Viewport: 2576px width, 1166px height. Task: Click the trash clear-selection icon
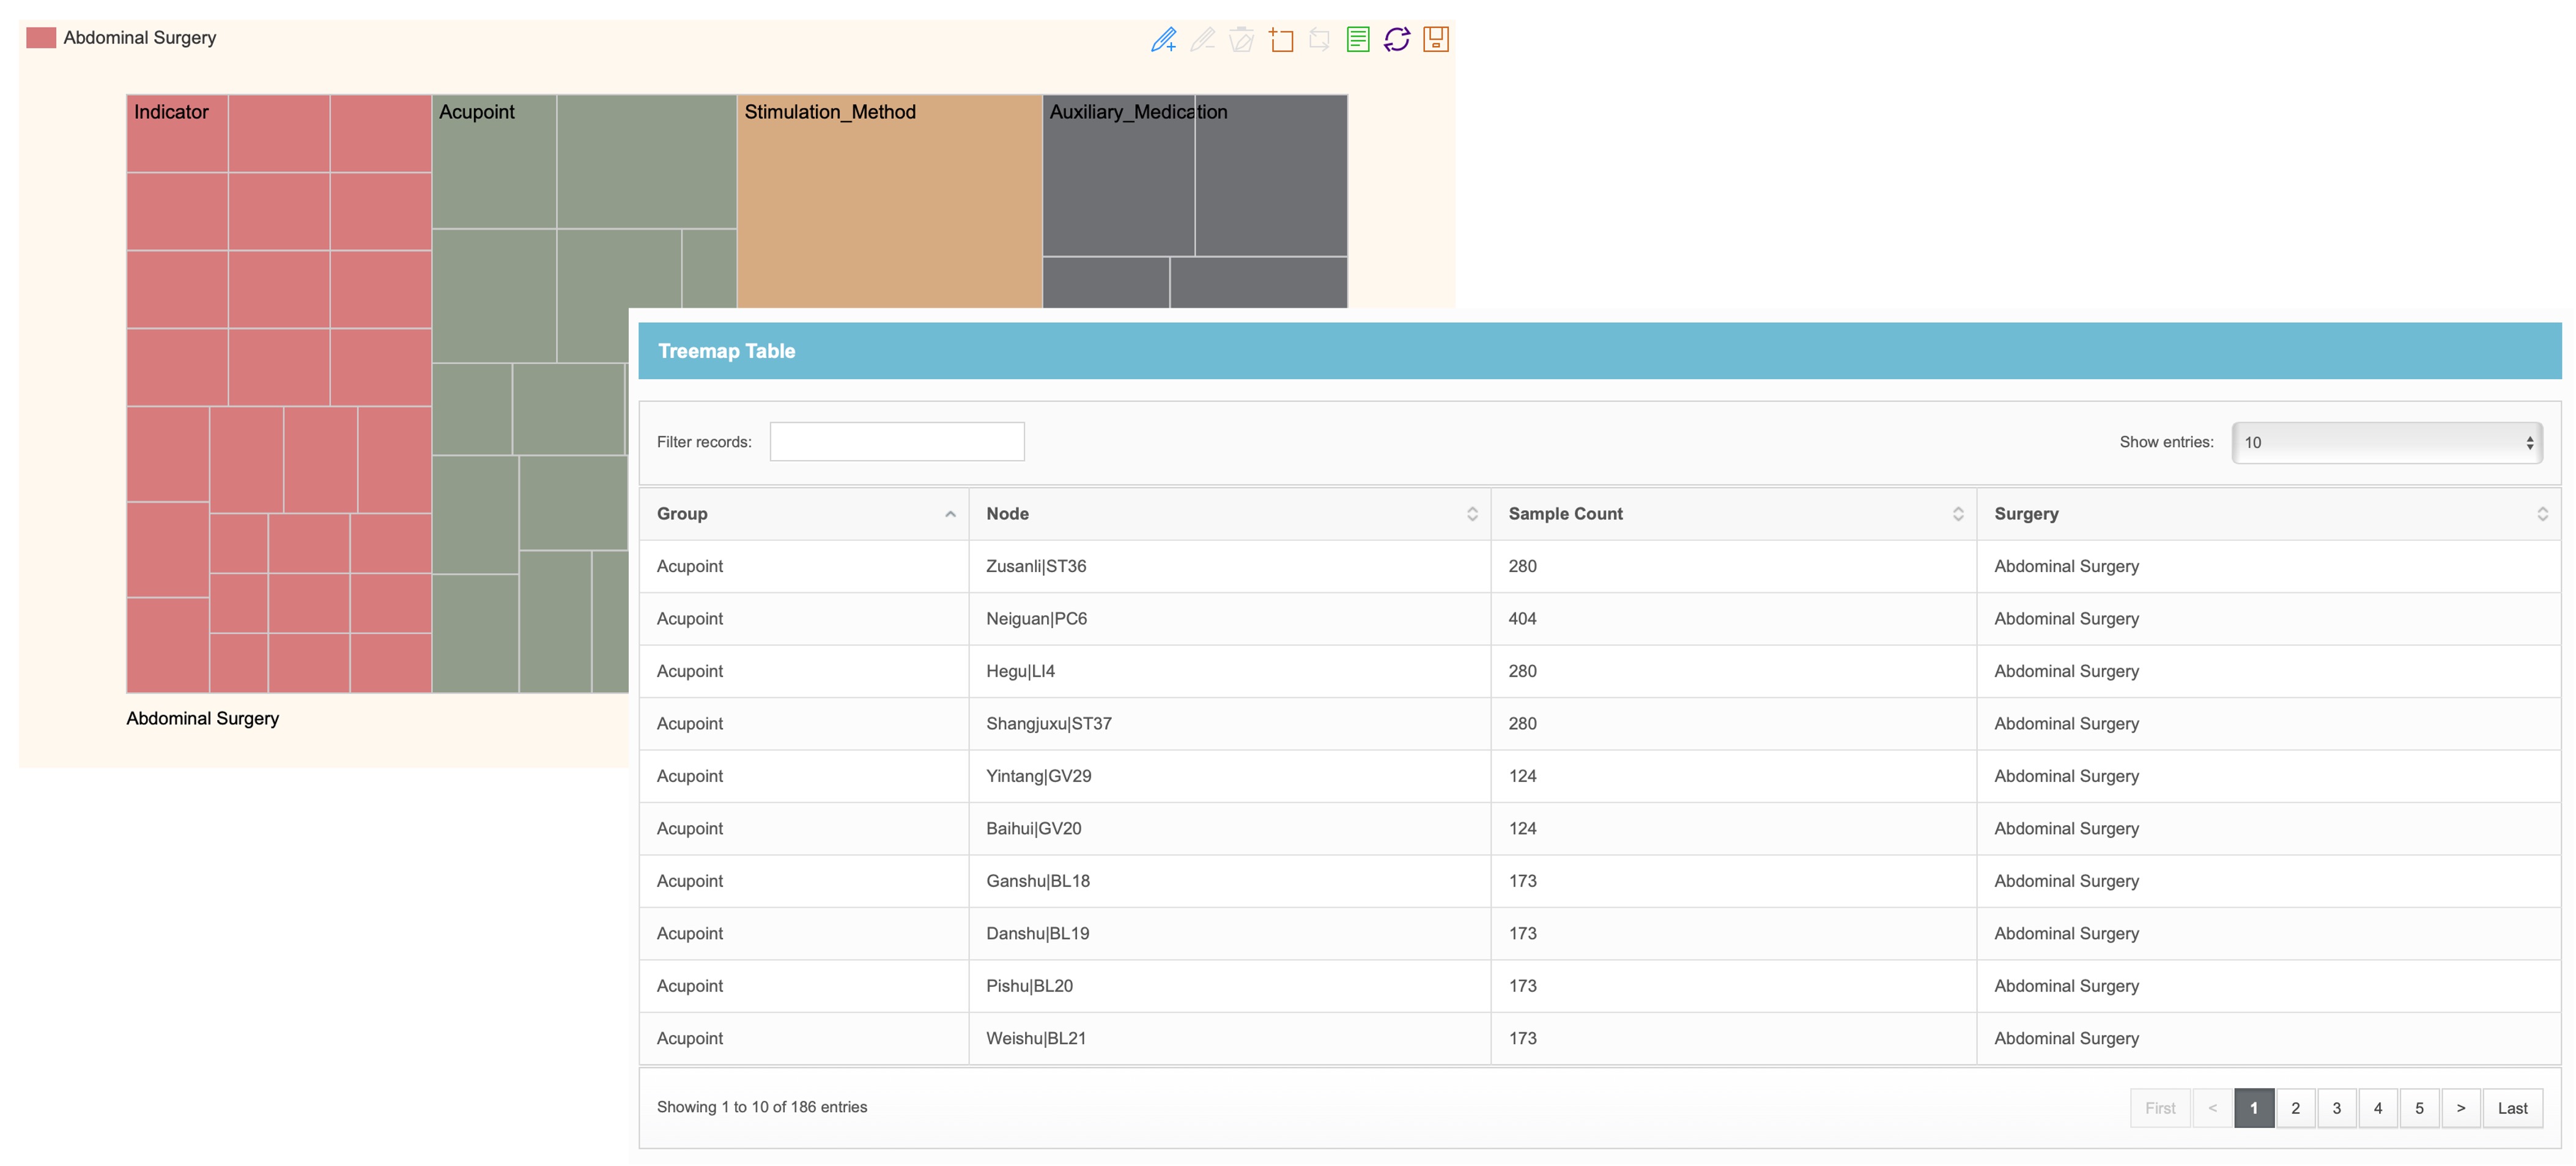click(1241, 40)
